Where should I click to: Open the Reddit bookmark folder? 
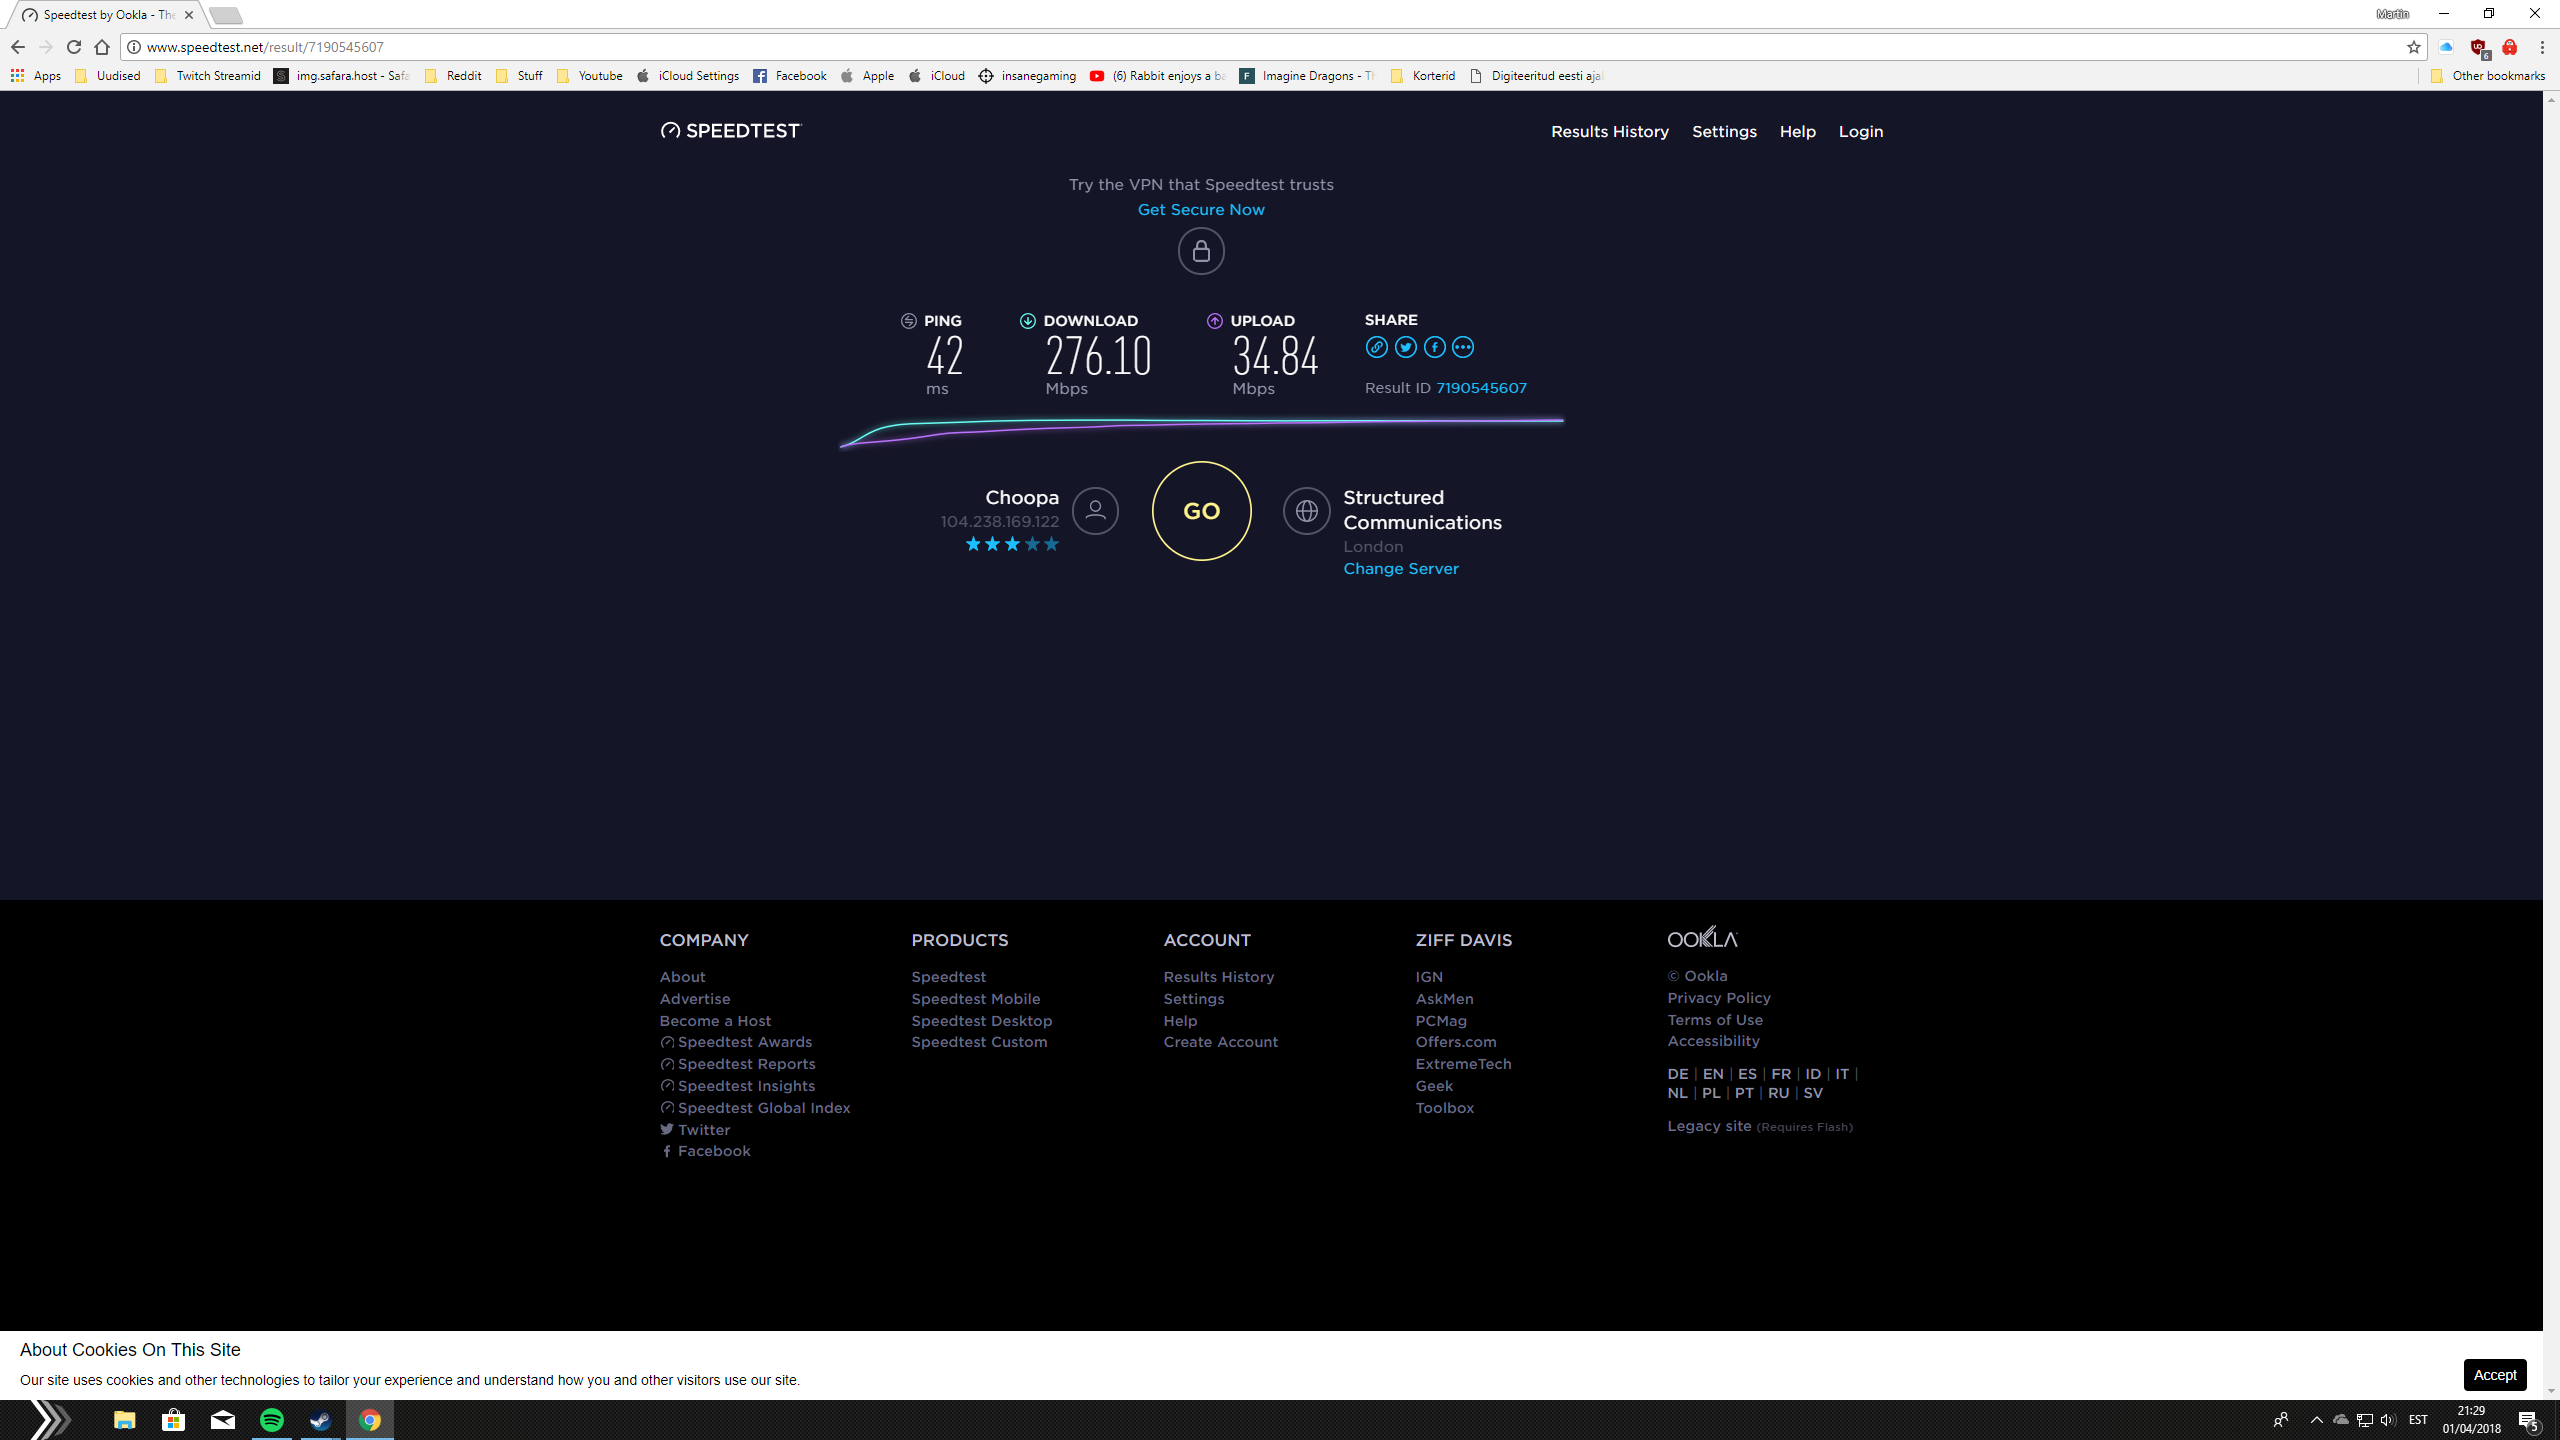click(x=453, y=76)
